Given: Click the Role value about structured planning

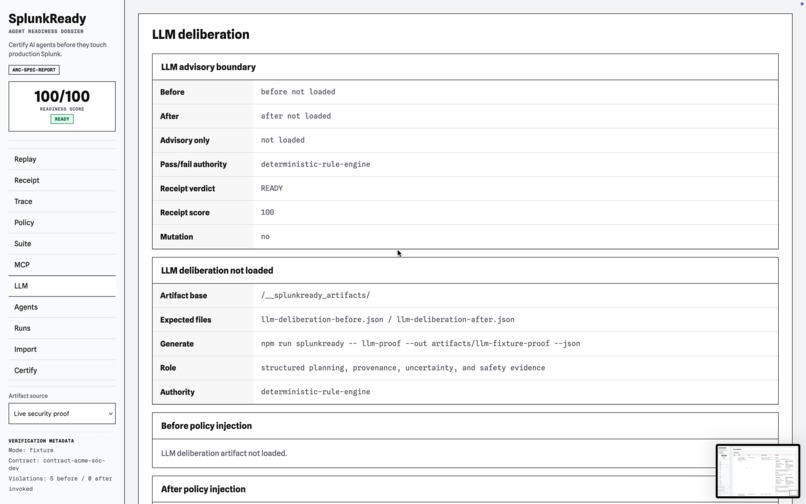Looking at the screenshot, I should [x=403, y=368].
